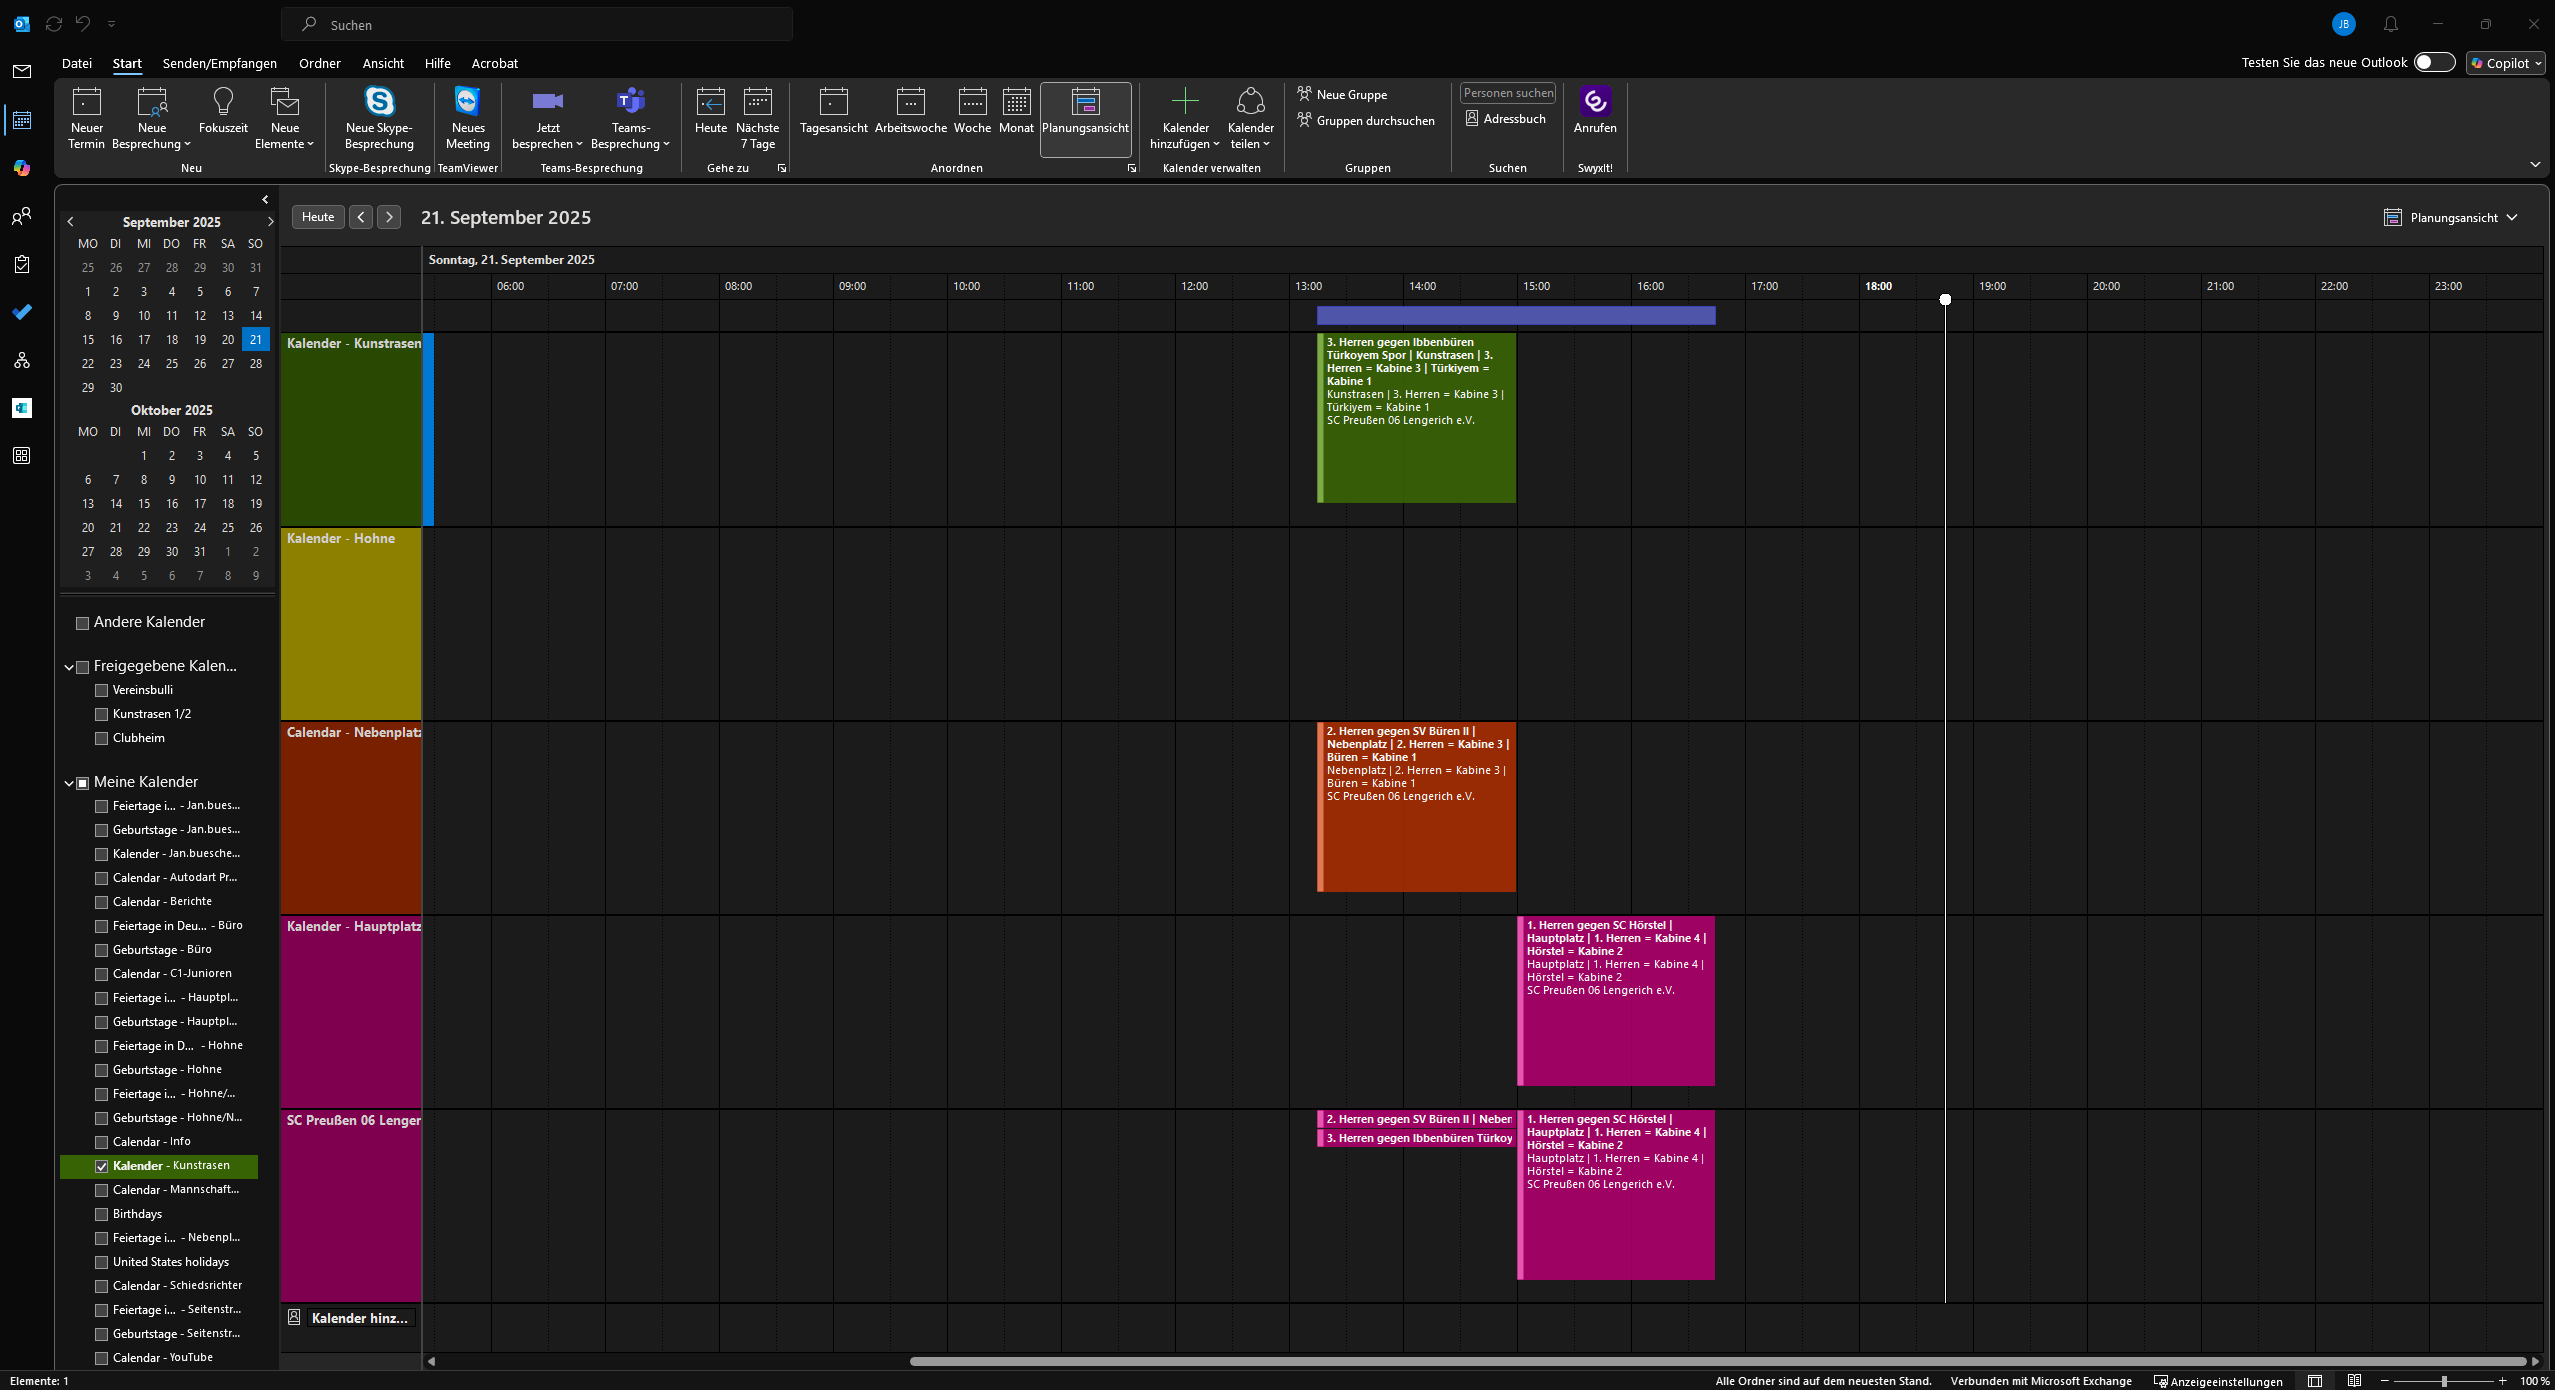Enable the Clubheim shared calendar checkbox
Viewport: 2555px width, 1390px height.
click(101, 738)
